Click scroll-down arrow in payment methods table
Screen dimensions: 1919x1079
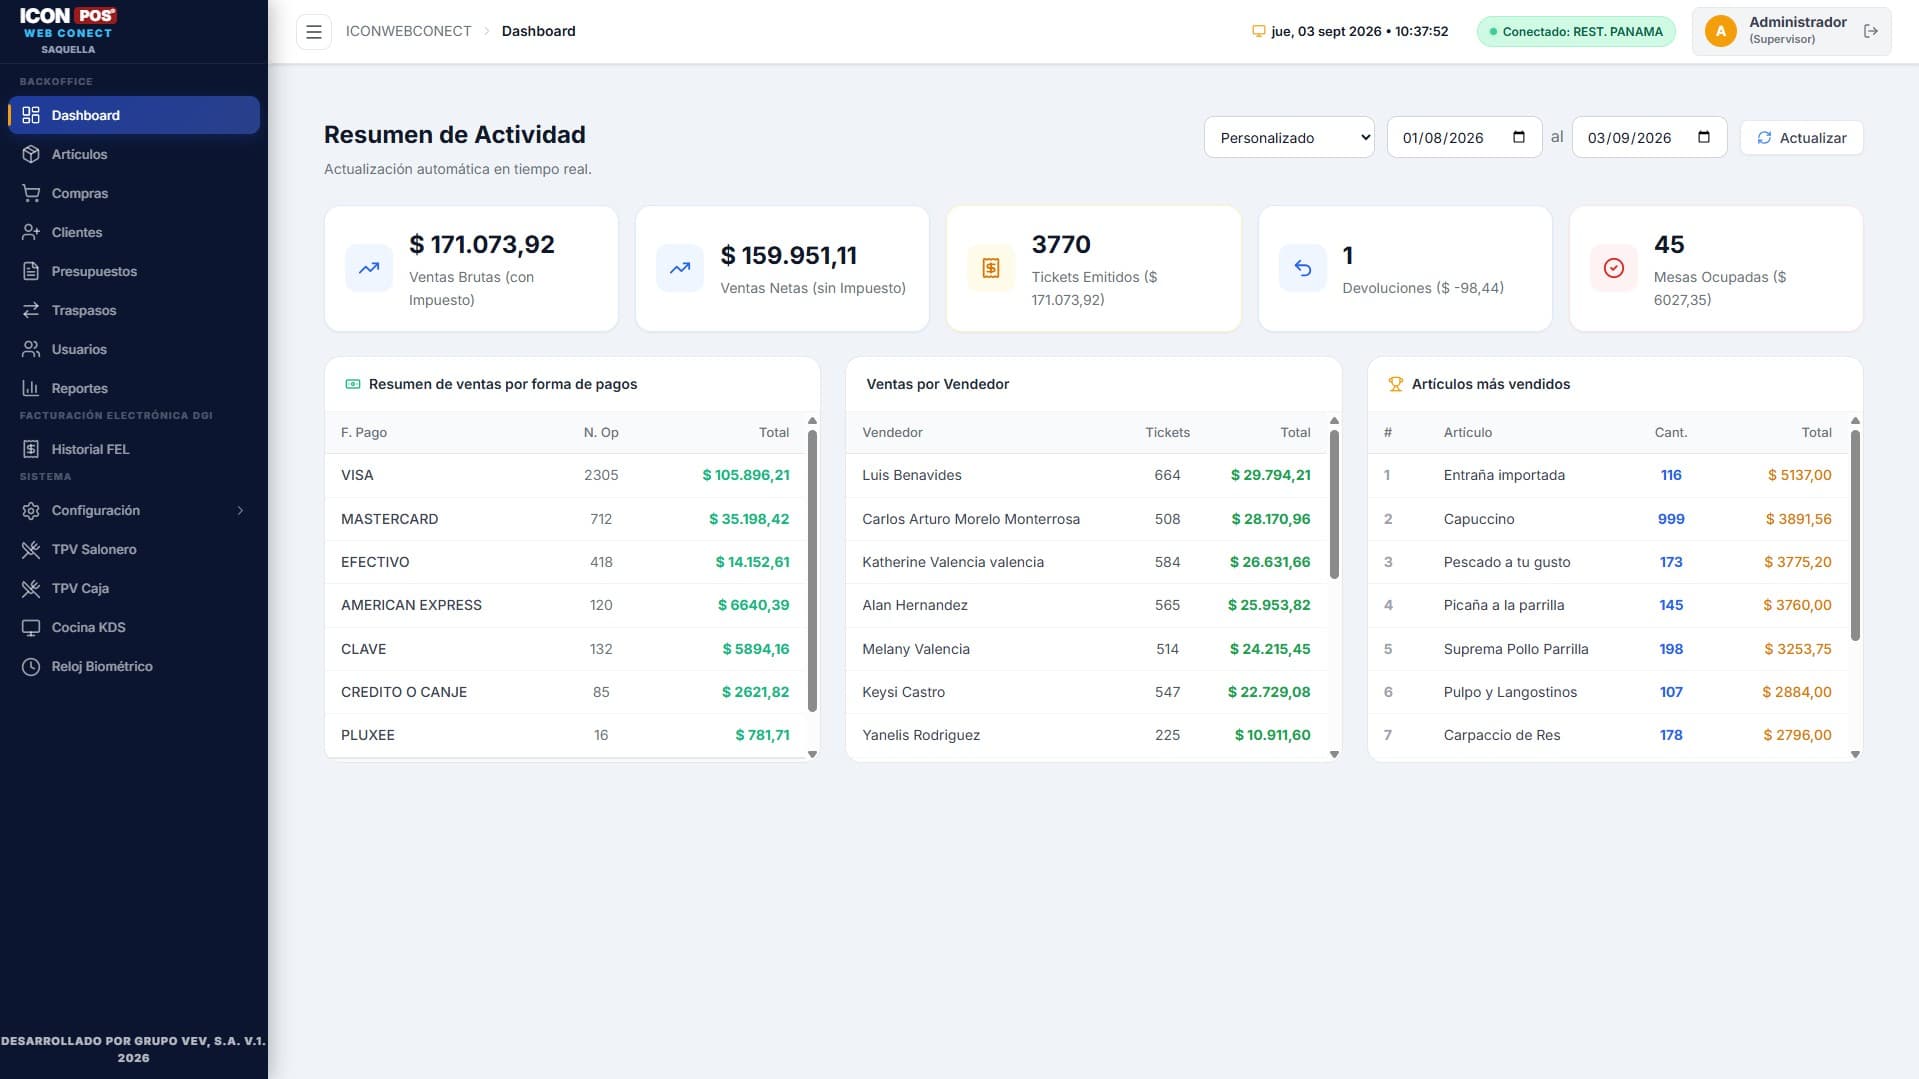point(812,754)
